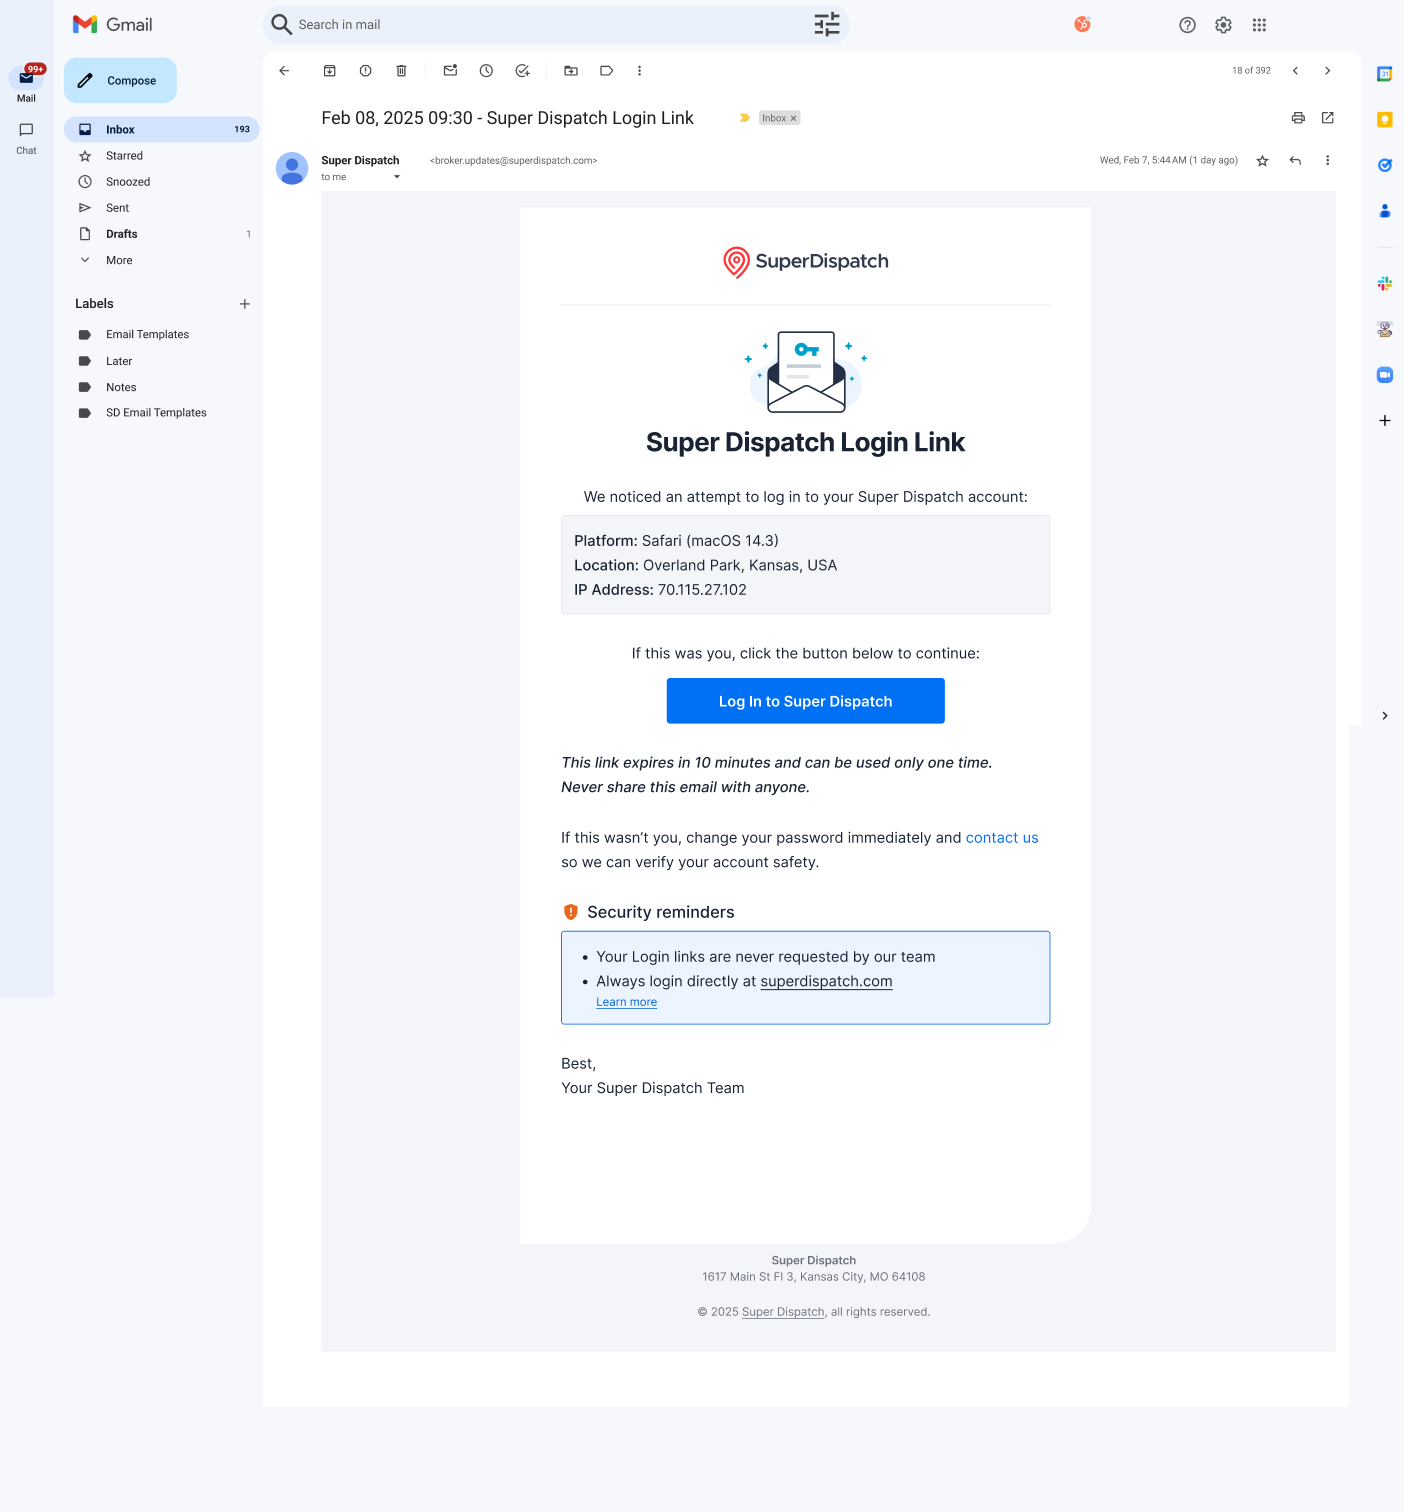The height and width of the screenshot is (1512, 1404).
Task: Go back to inbox with back arrow
Action: pyautogui.click(x=284, y=71)
